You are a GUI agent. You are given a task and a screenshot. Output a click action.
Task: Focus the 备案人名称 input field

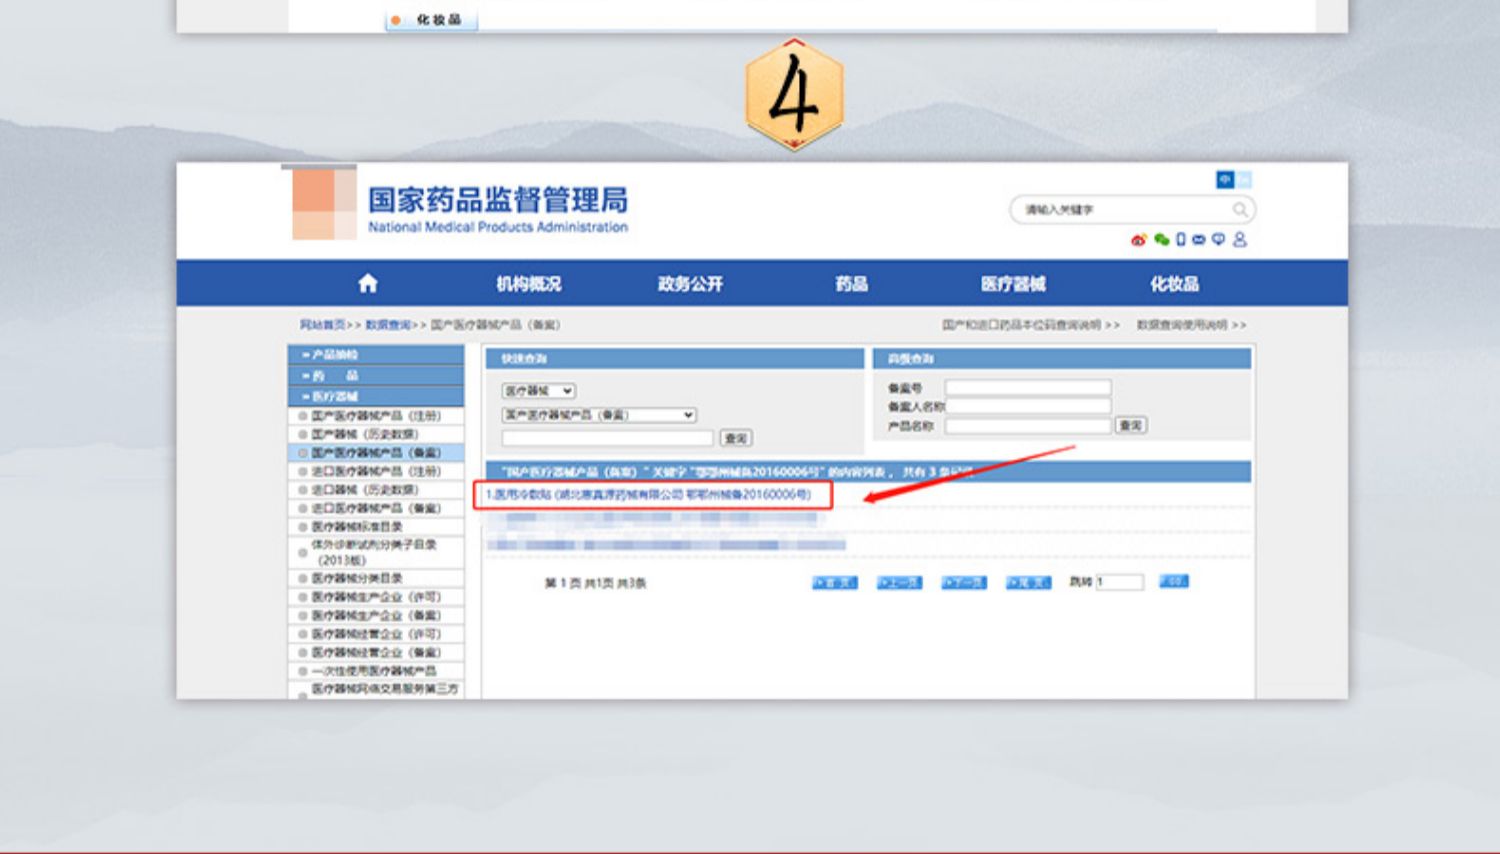pos(1028,406)
